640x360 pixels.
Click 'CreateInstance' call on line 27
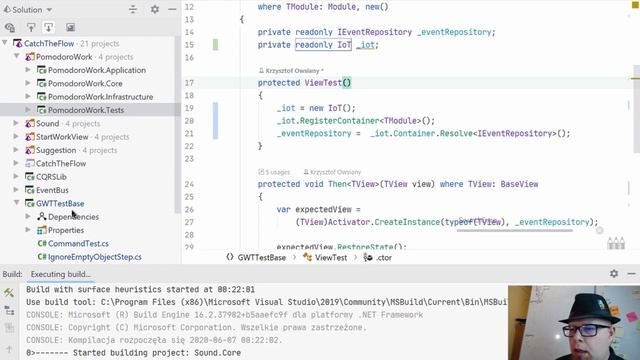click(x=407, y=222)
